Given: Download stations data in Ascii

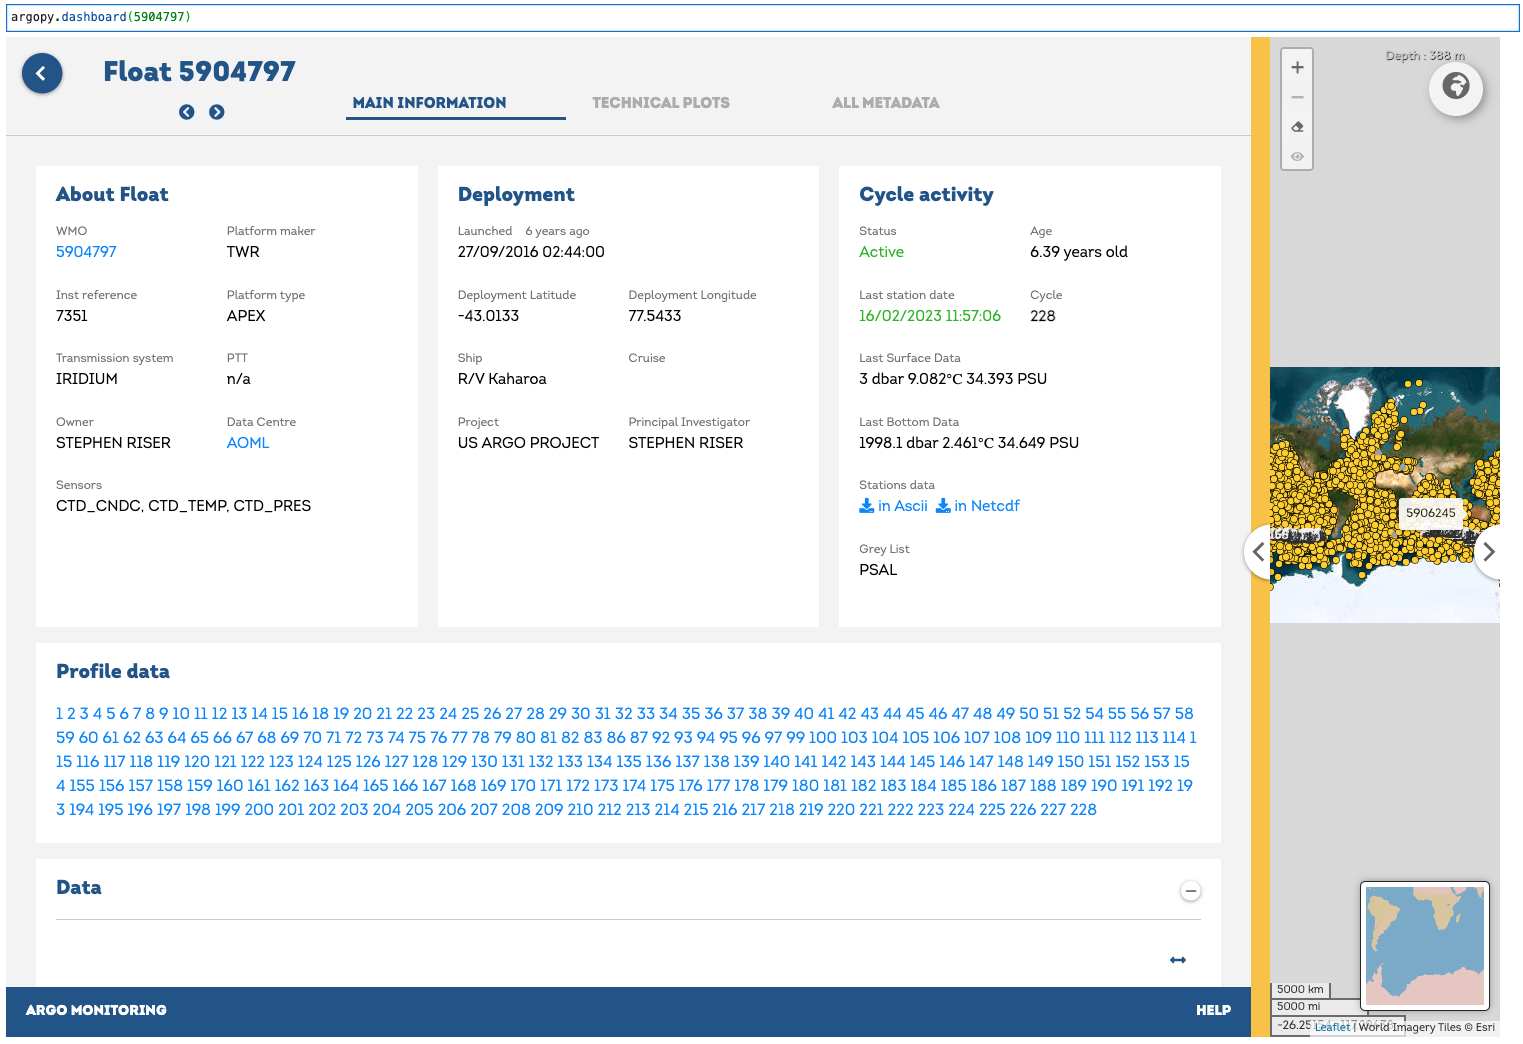Looking at the screenshot, I should coord(893,506).
